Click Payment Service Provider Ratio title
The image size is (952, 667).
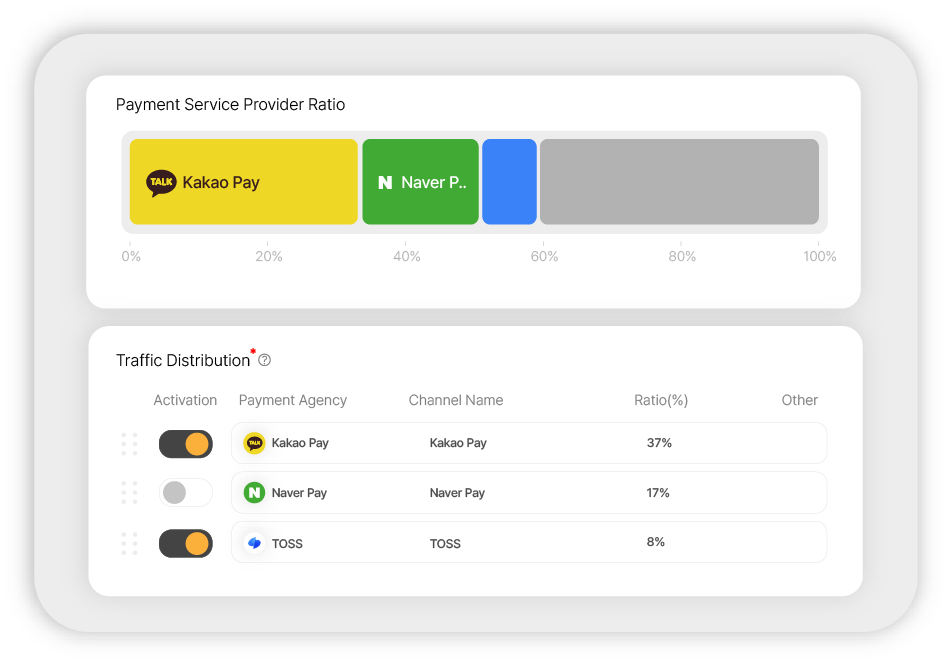(x=230, y=104)
